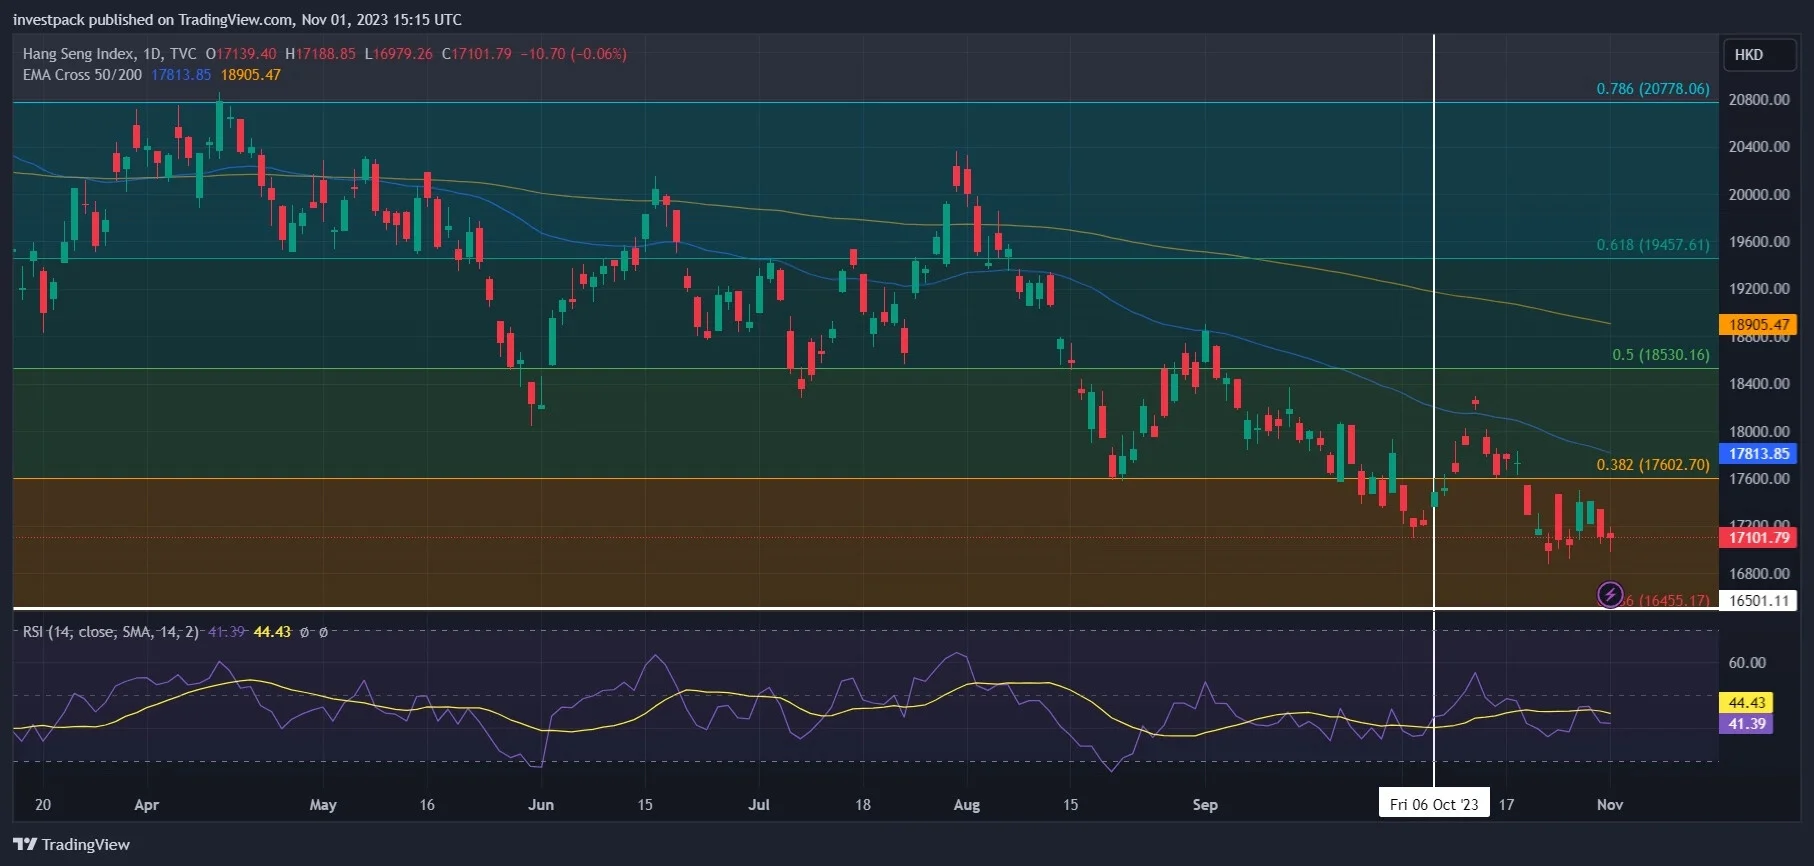Click the EMA Cross 50/200 indicator label
Viewport: 1814px width, 866px height.
tap(82, 75)
